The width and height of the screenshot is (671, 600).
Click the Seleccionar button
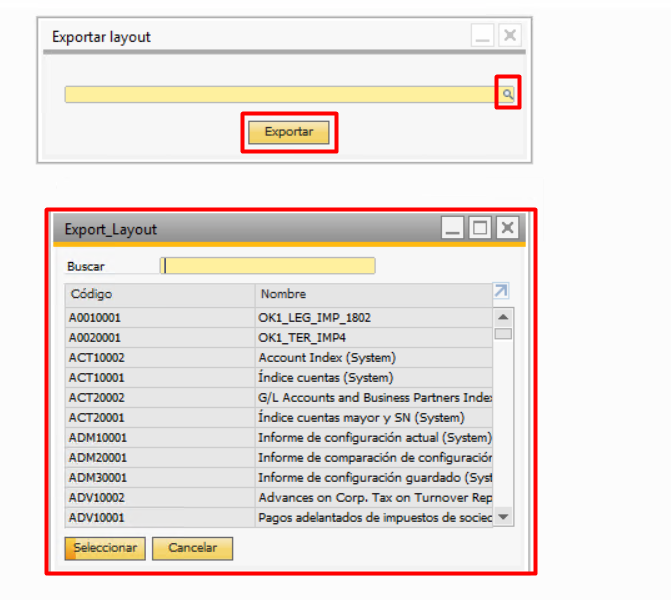105,548
